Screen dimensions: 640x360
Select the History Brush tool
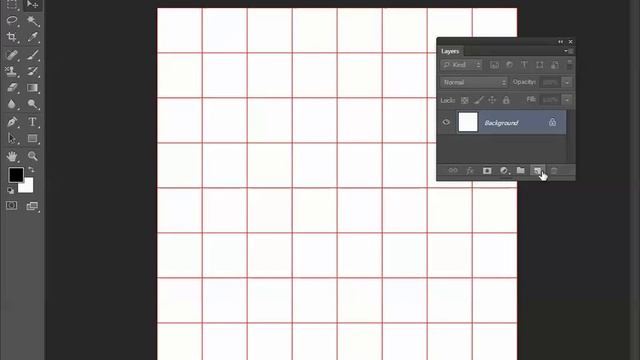coord(32,71)
